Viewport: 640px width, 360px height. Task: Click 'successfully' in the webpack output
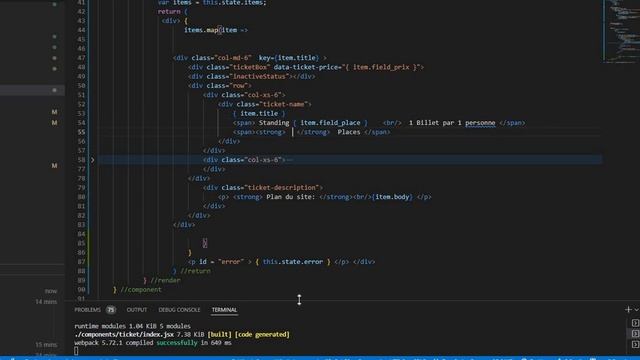(177, 343)
